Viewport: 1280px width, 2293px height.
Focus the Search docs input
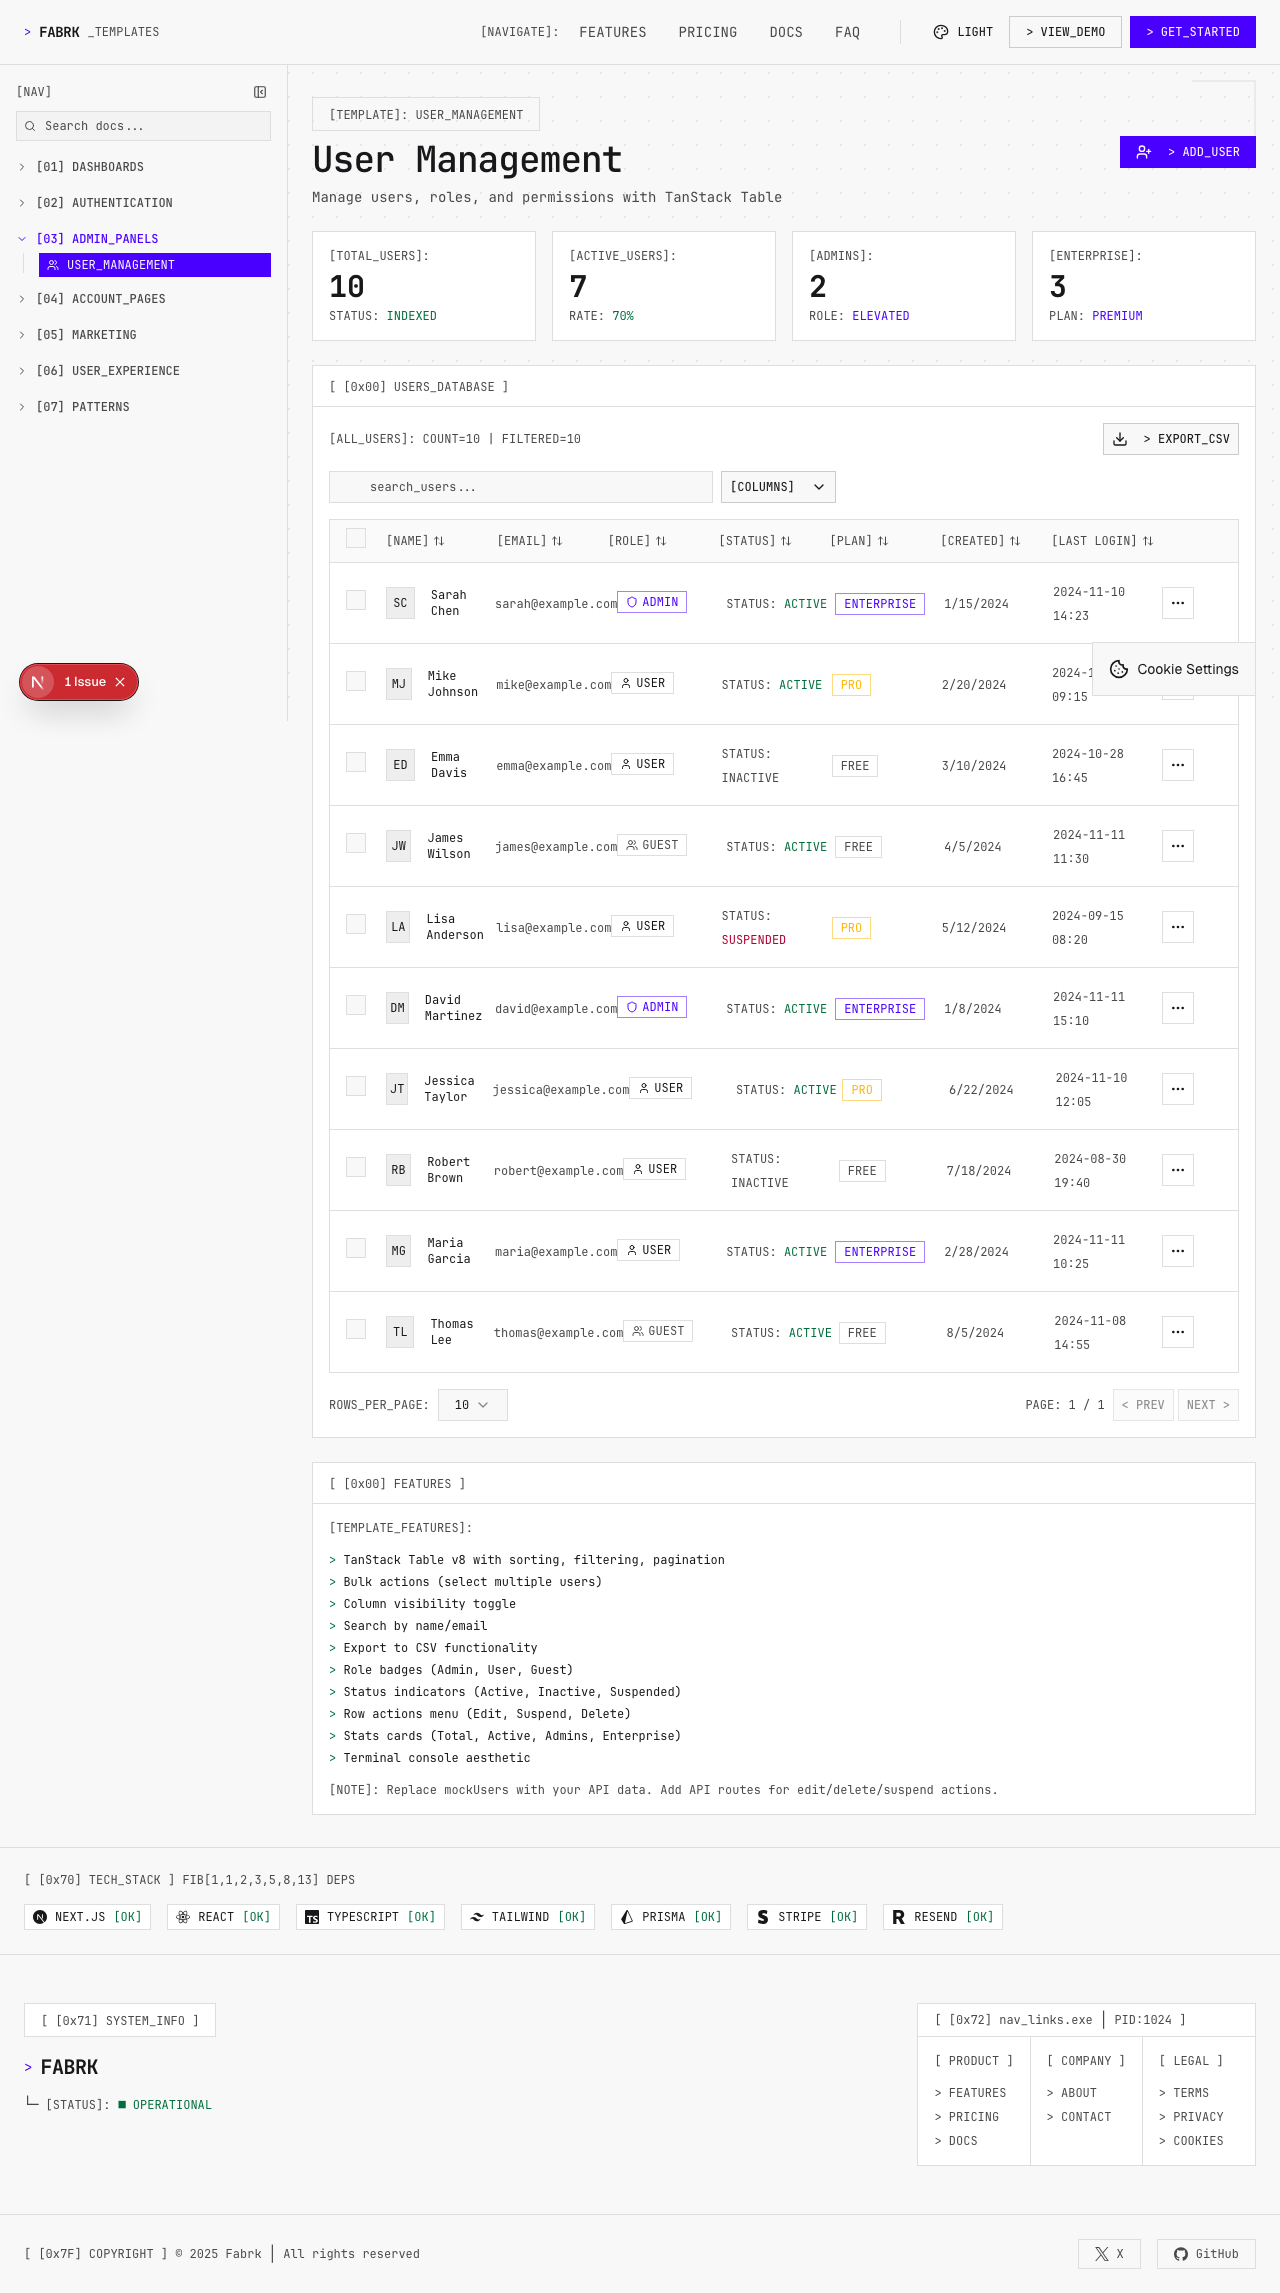coord(144,126)
